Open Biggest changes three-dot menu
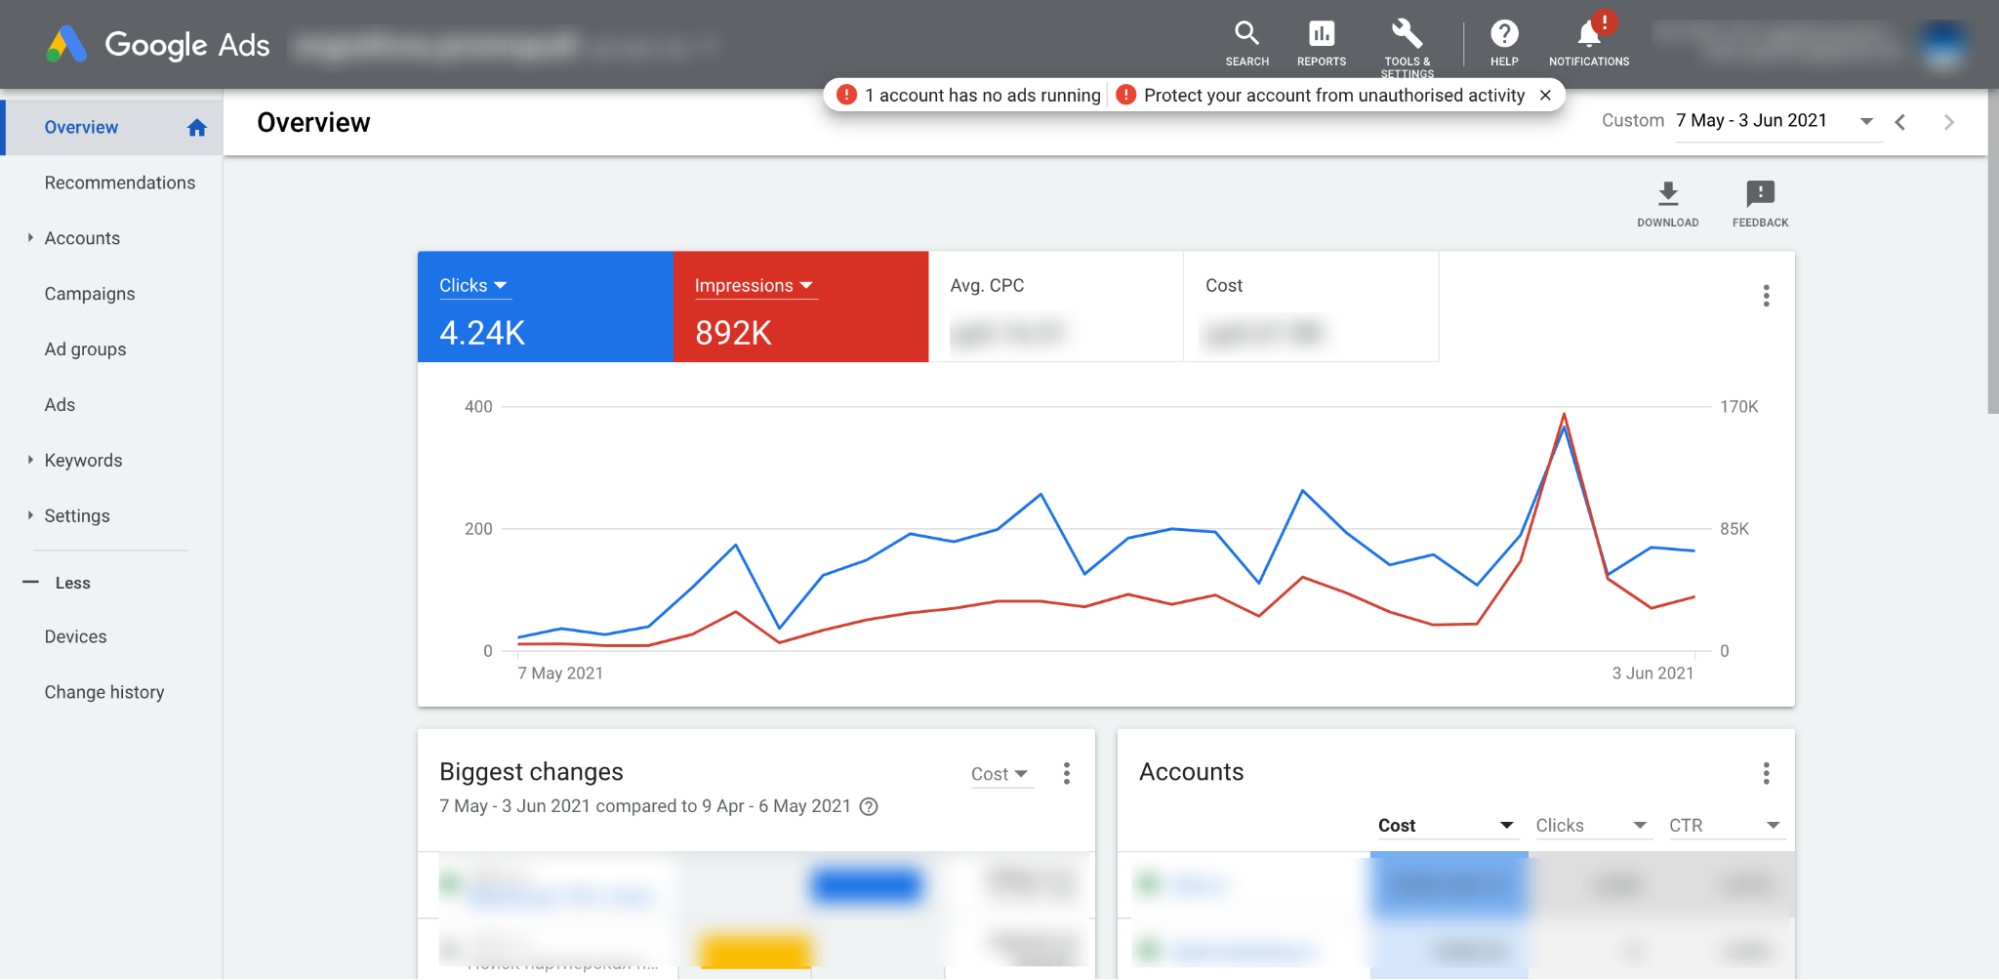The image size is (1999, 980). coord(1067,773)
